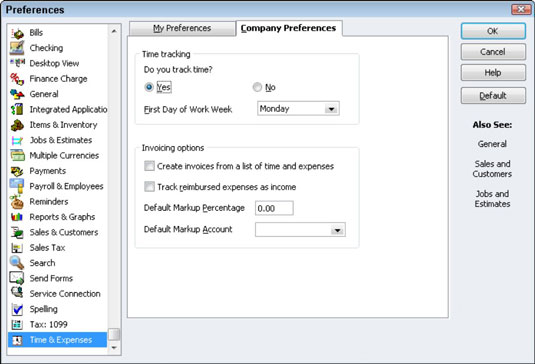
Task: Switch to My Preferences tab
Action: point(182,28)
